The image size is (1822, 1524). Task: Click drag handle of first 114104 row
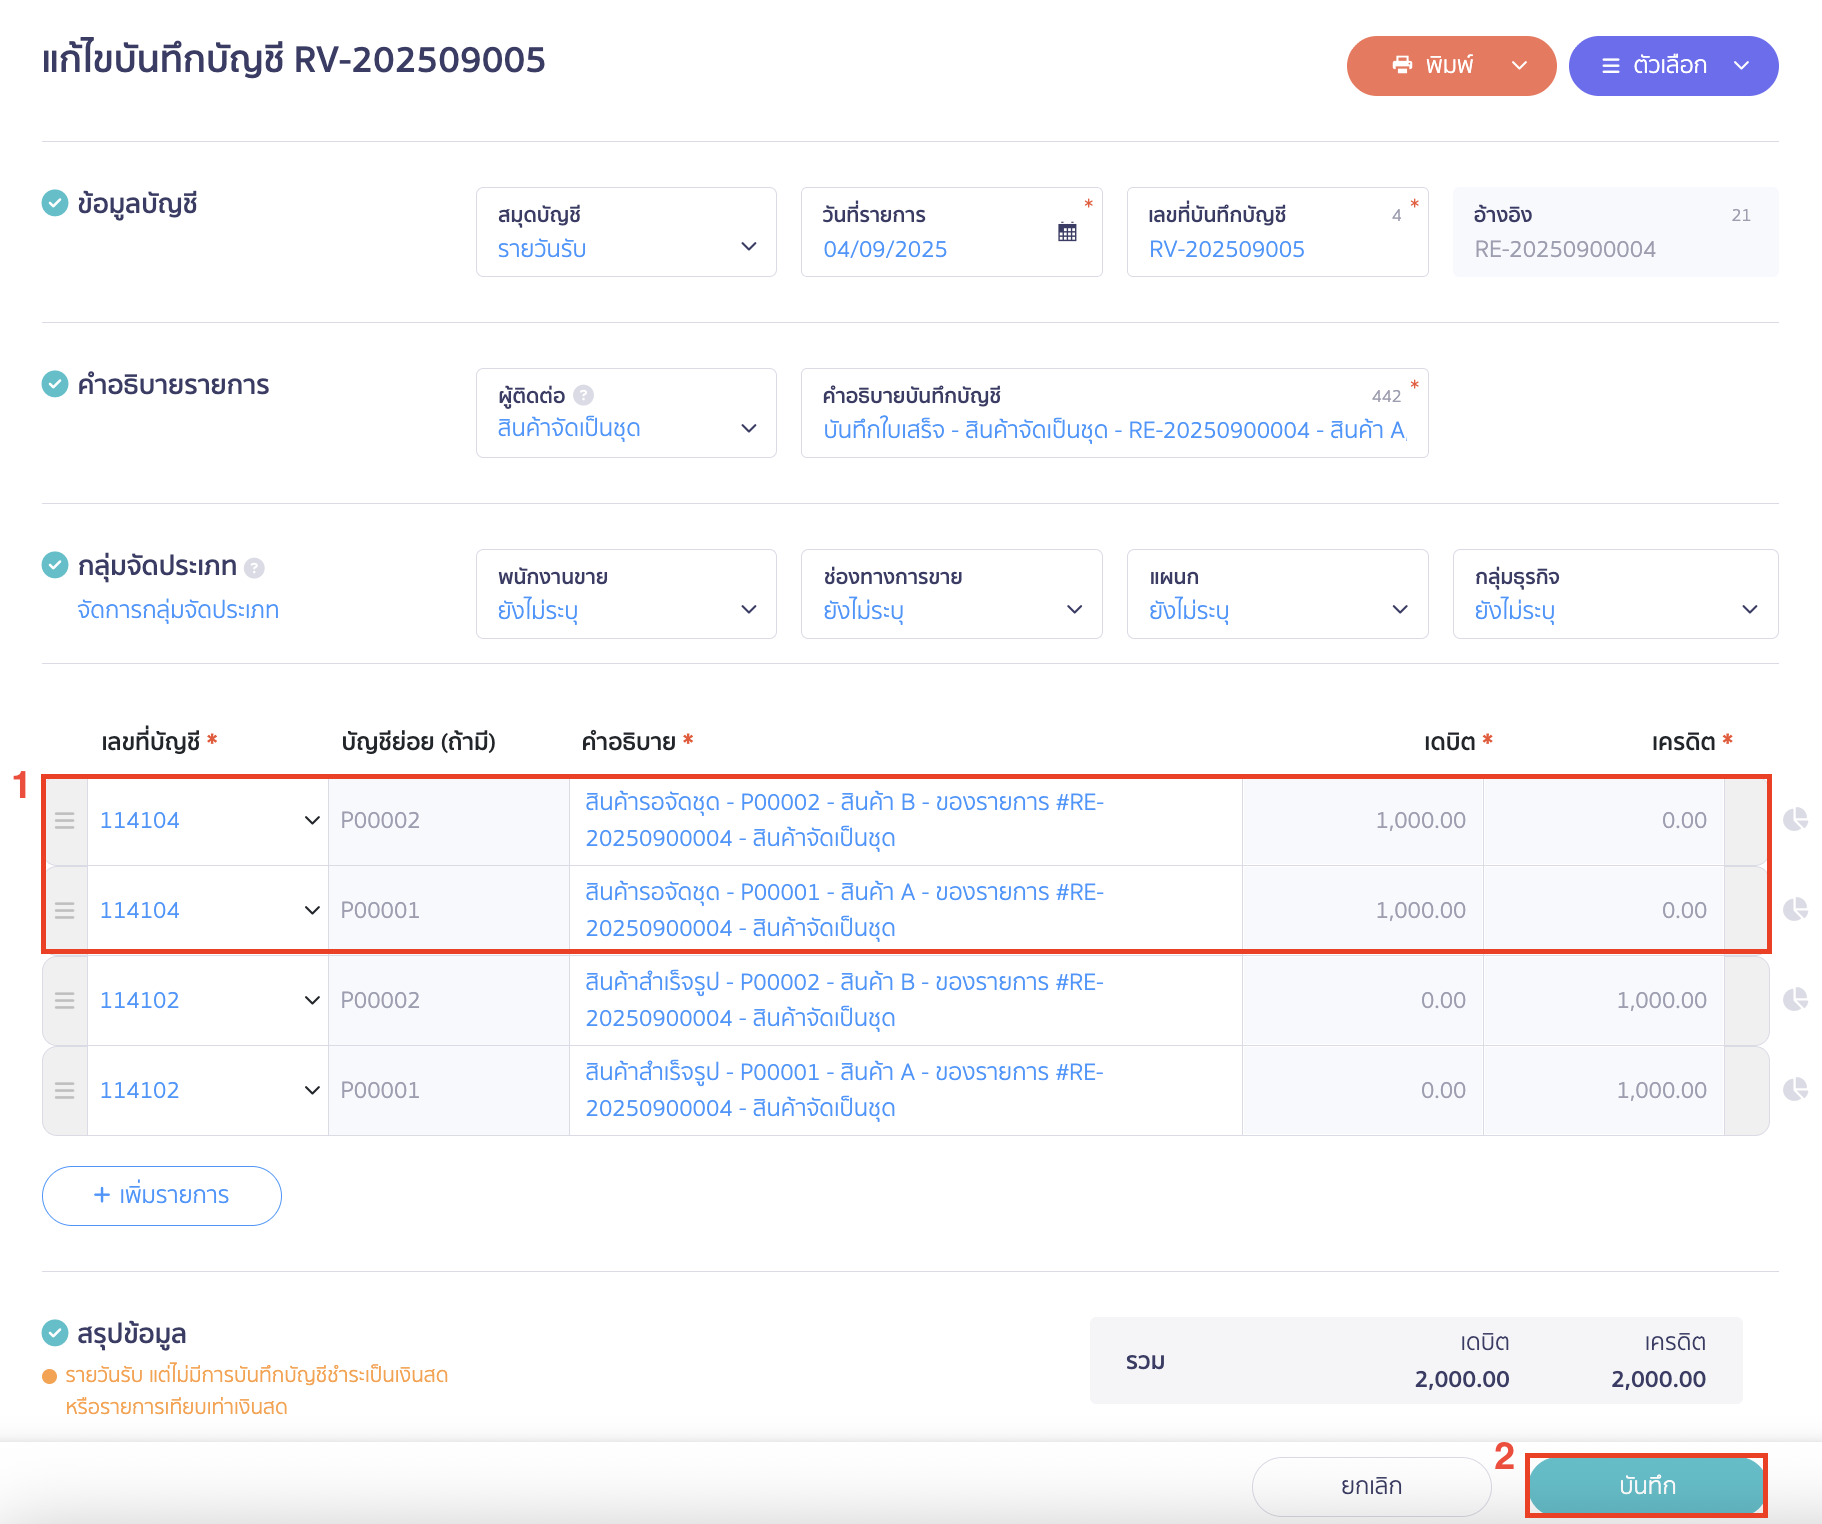pyautogui.click(x=65, y=821)
